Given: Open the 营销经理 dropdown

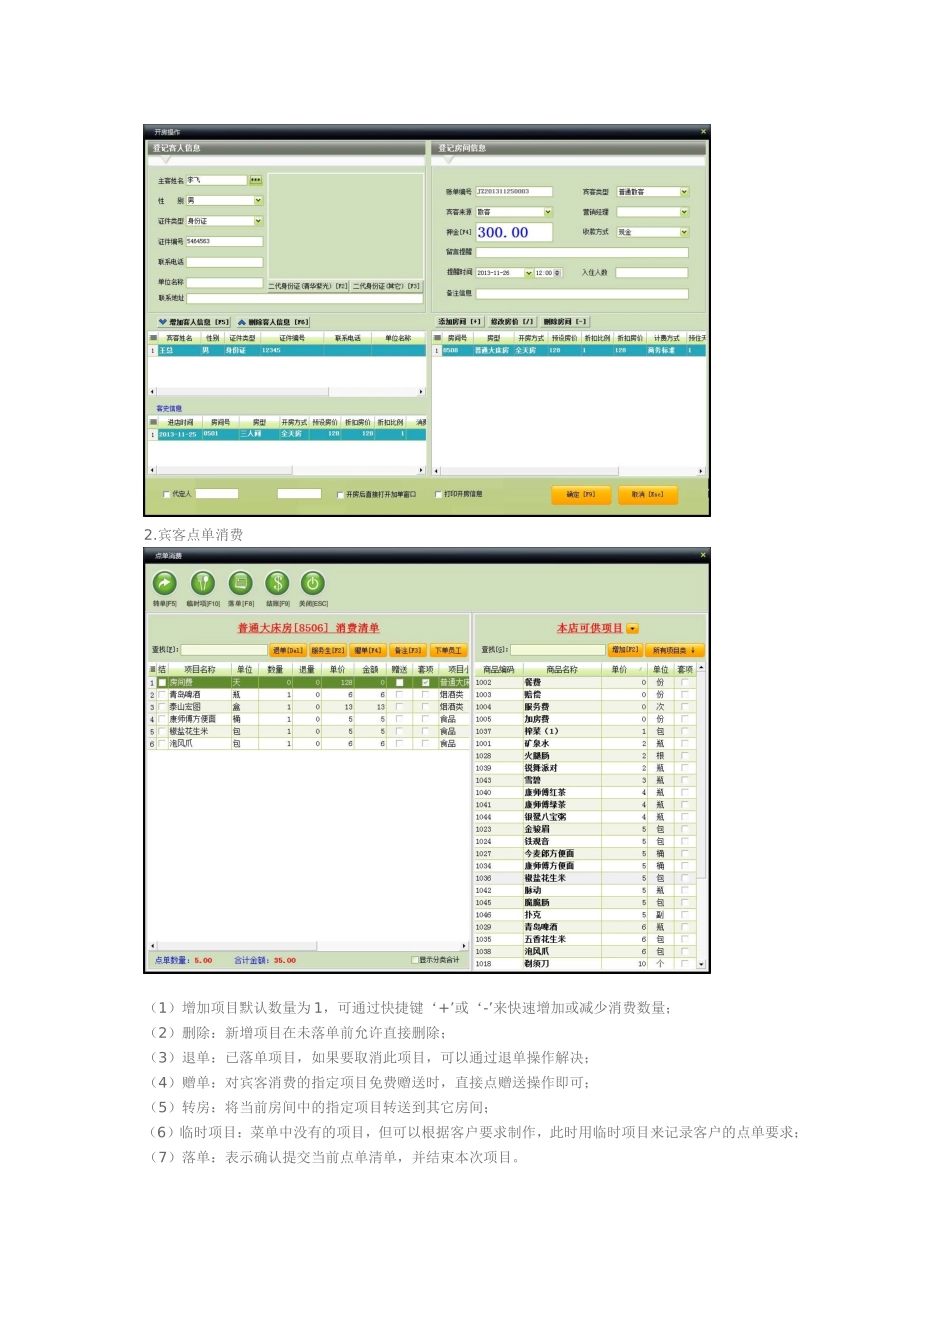Looking at the screenshot, I should point(684,212).
